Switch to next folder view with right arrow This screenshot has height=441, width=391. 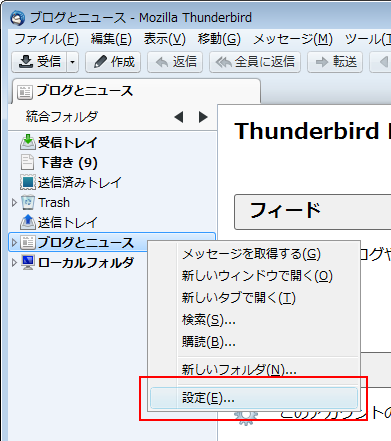[x=203, y=117]
